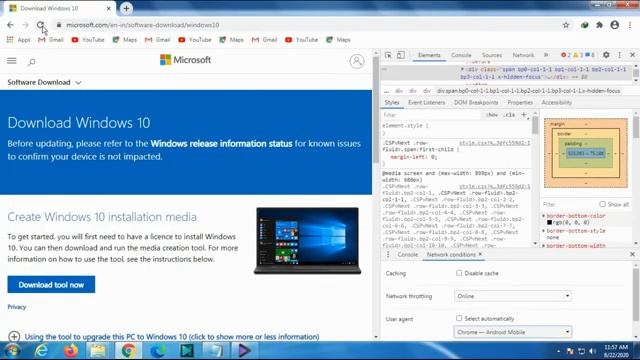Click the Download tool now button

pos(51,284)
